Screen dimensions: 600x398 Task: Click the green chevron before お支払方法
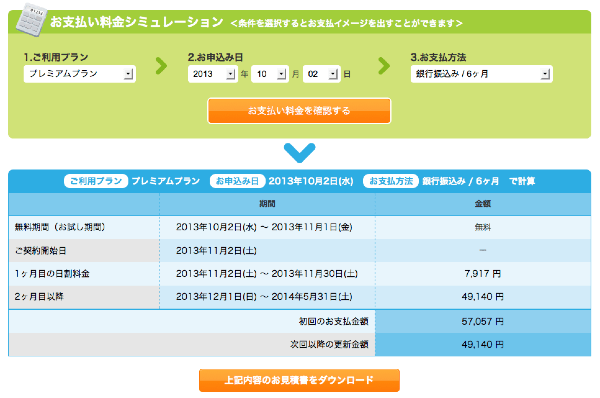tap(384, 66)
